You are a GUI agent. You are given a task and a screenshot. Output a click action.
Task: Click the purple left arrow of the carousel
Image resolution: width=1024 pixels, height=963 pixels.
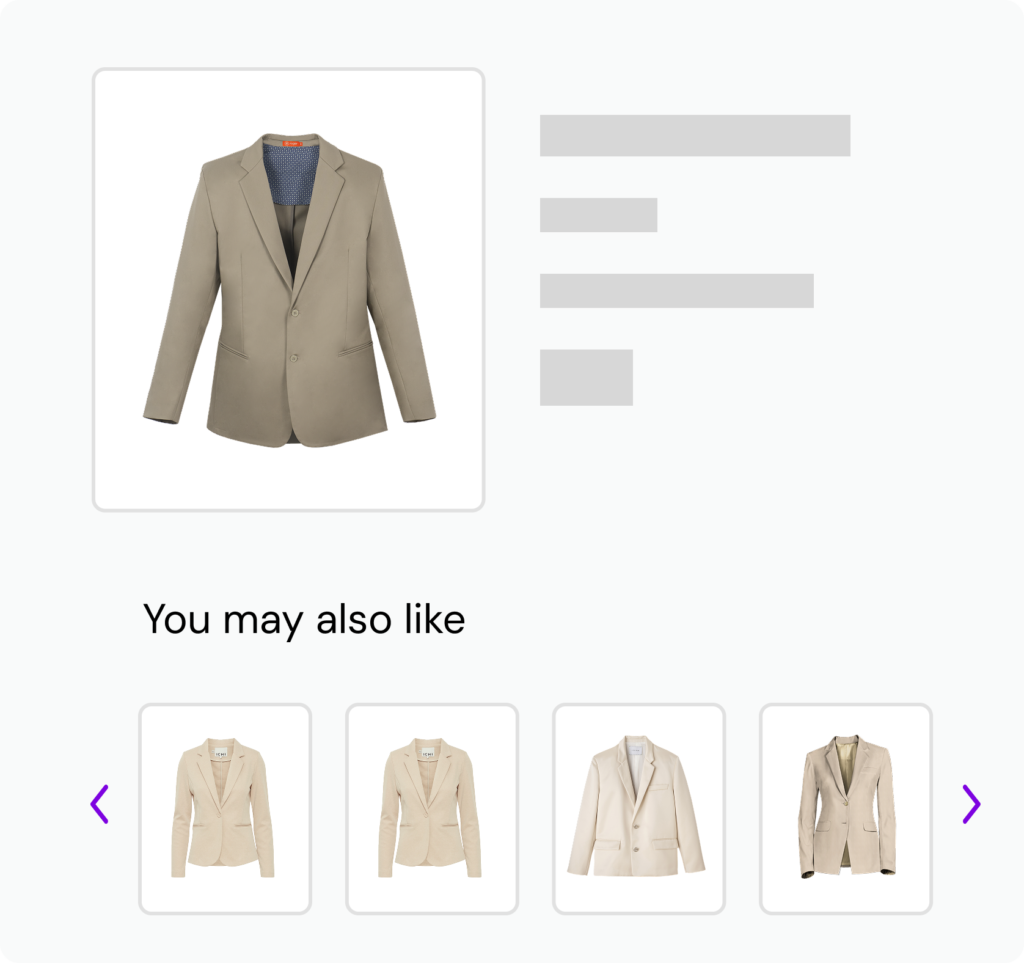(x=99, y=804)
